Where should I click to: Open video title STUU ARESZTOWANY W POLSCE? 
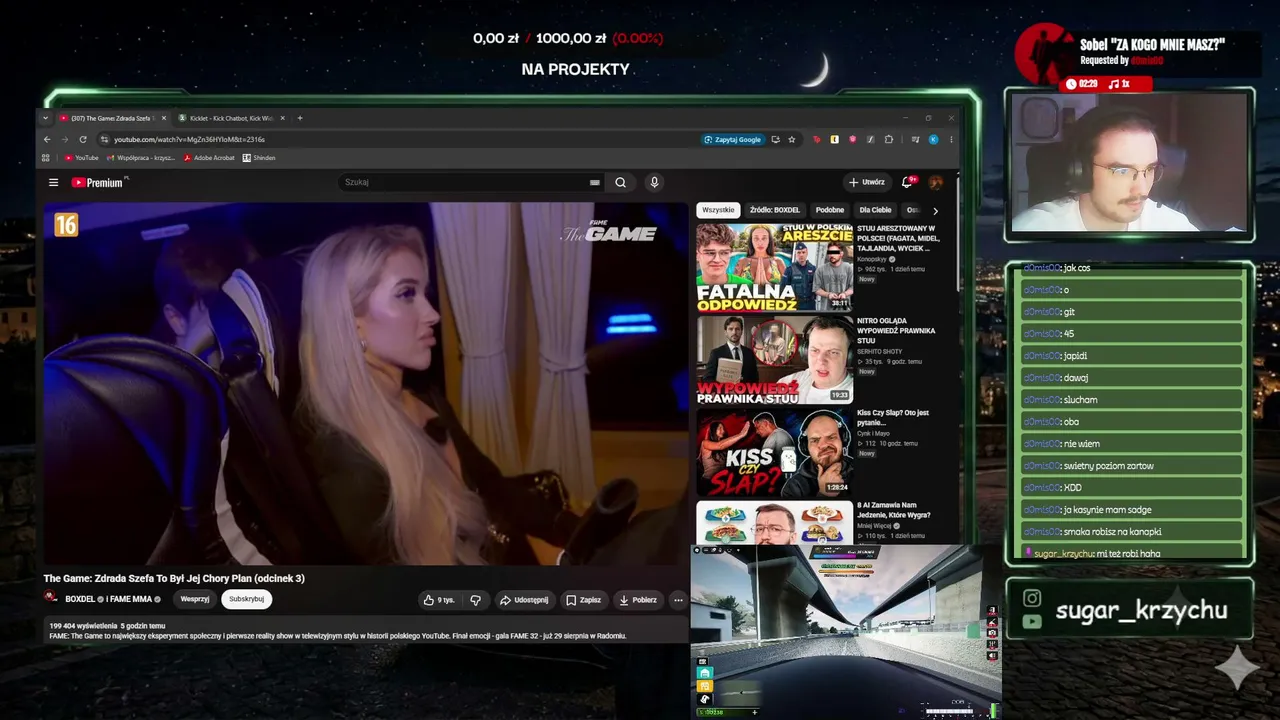(x=897, y=238)
